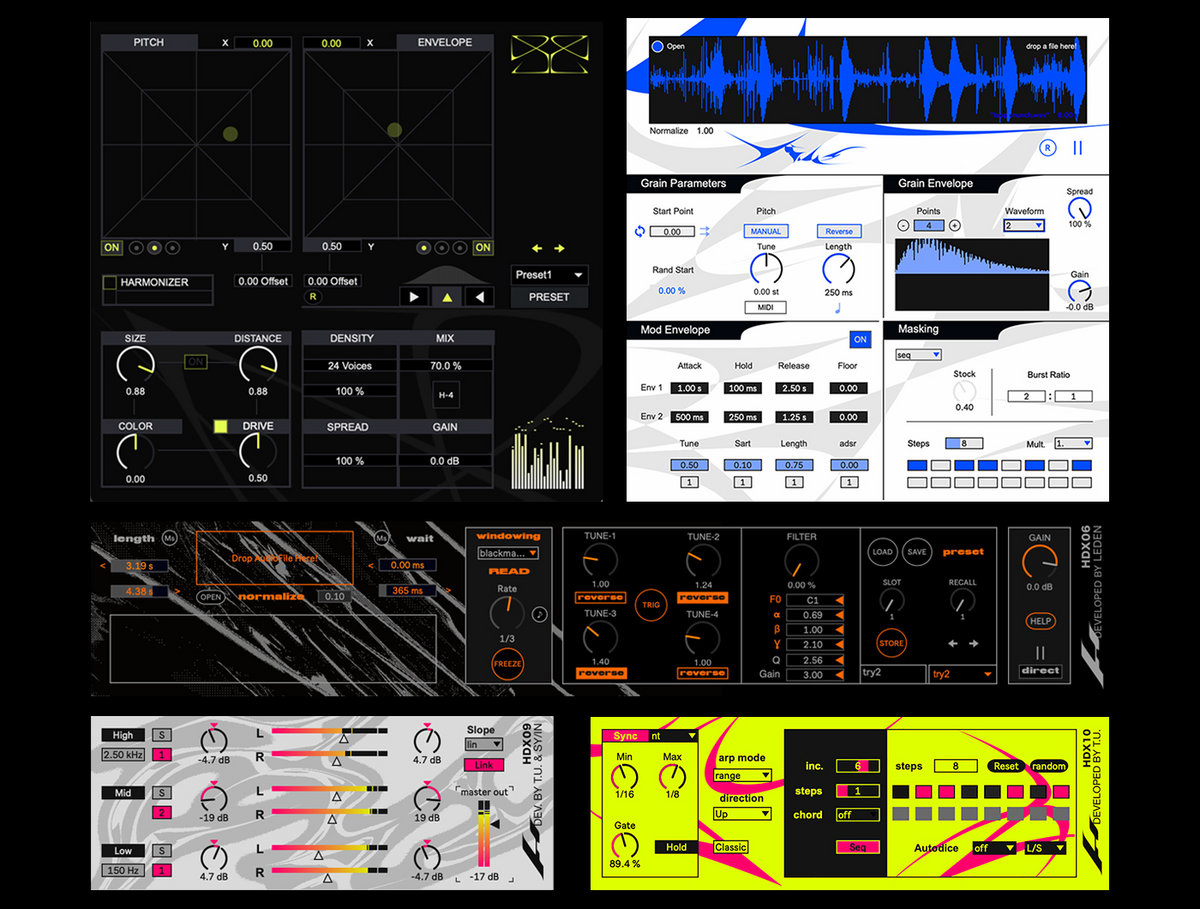Select the PITCH panel header
This screenshot has height=909, width=1200.
click(148, 43)
